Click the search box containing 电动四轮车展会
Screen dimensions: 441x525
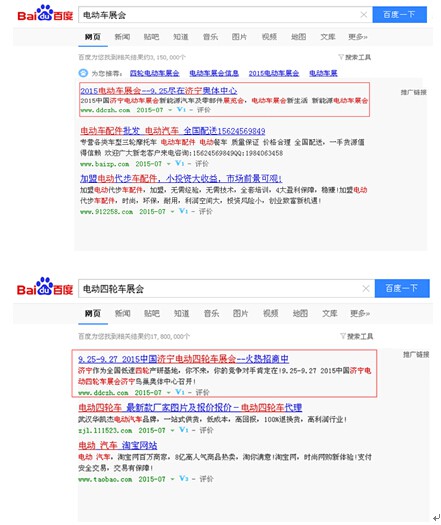click(226, 288)
